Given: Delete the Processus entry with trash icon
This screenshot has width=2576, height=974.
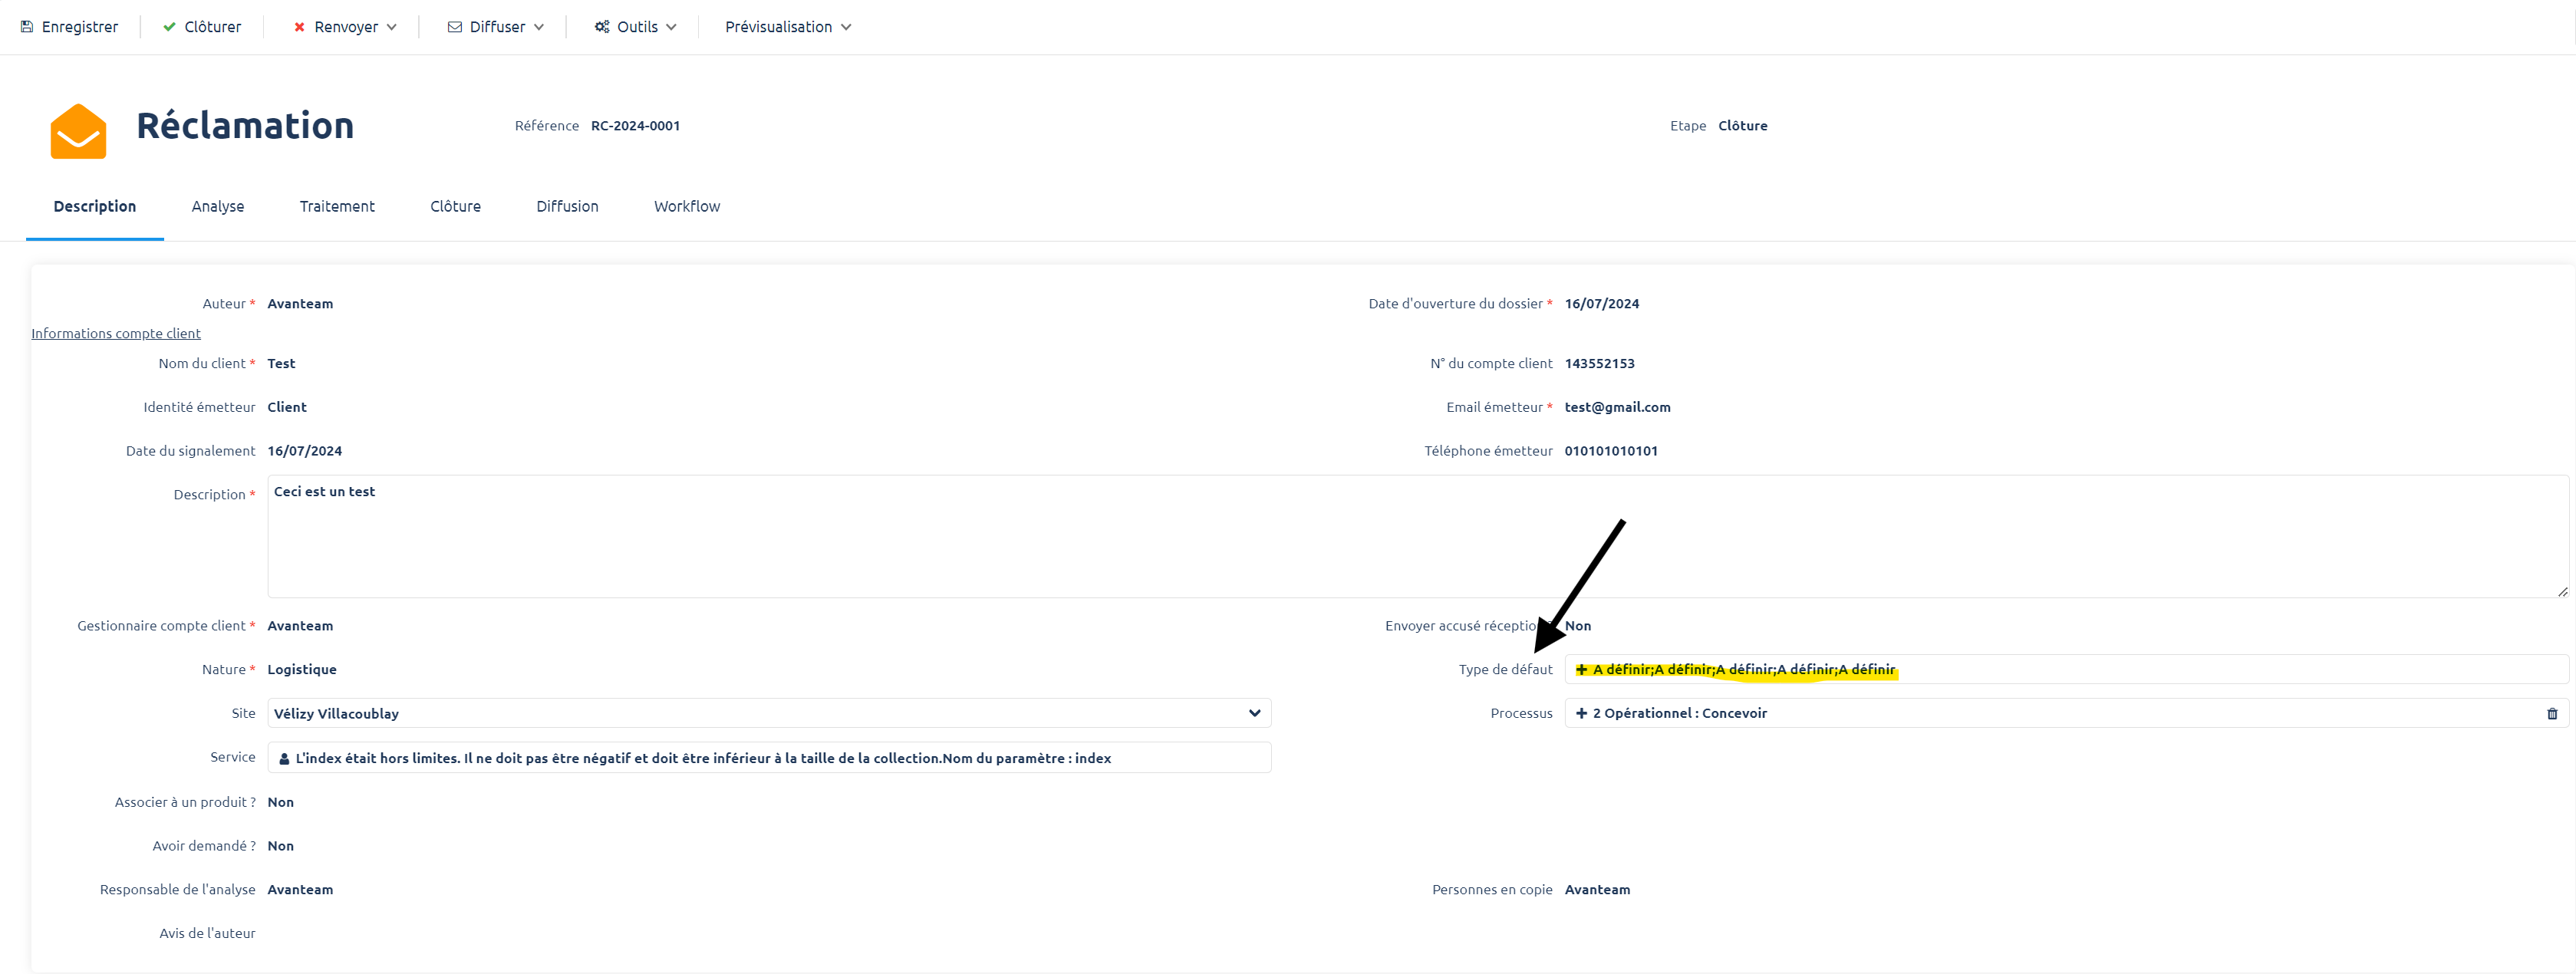Looking at the screenshot, I should (2551, 714).
